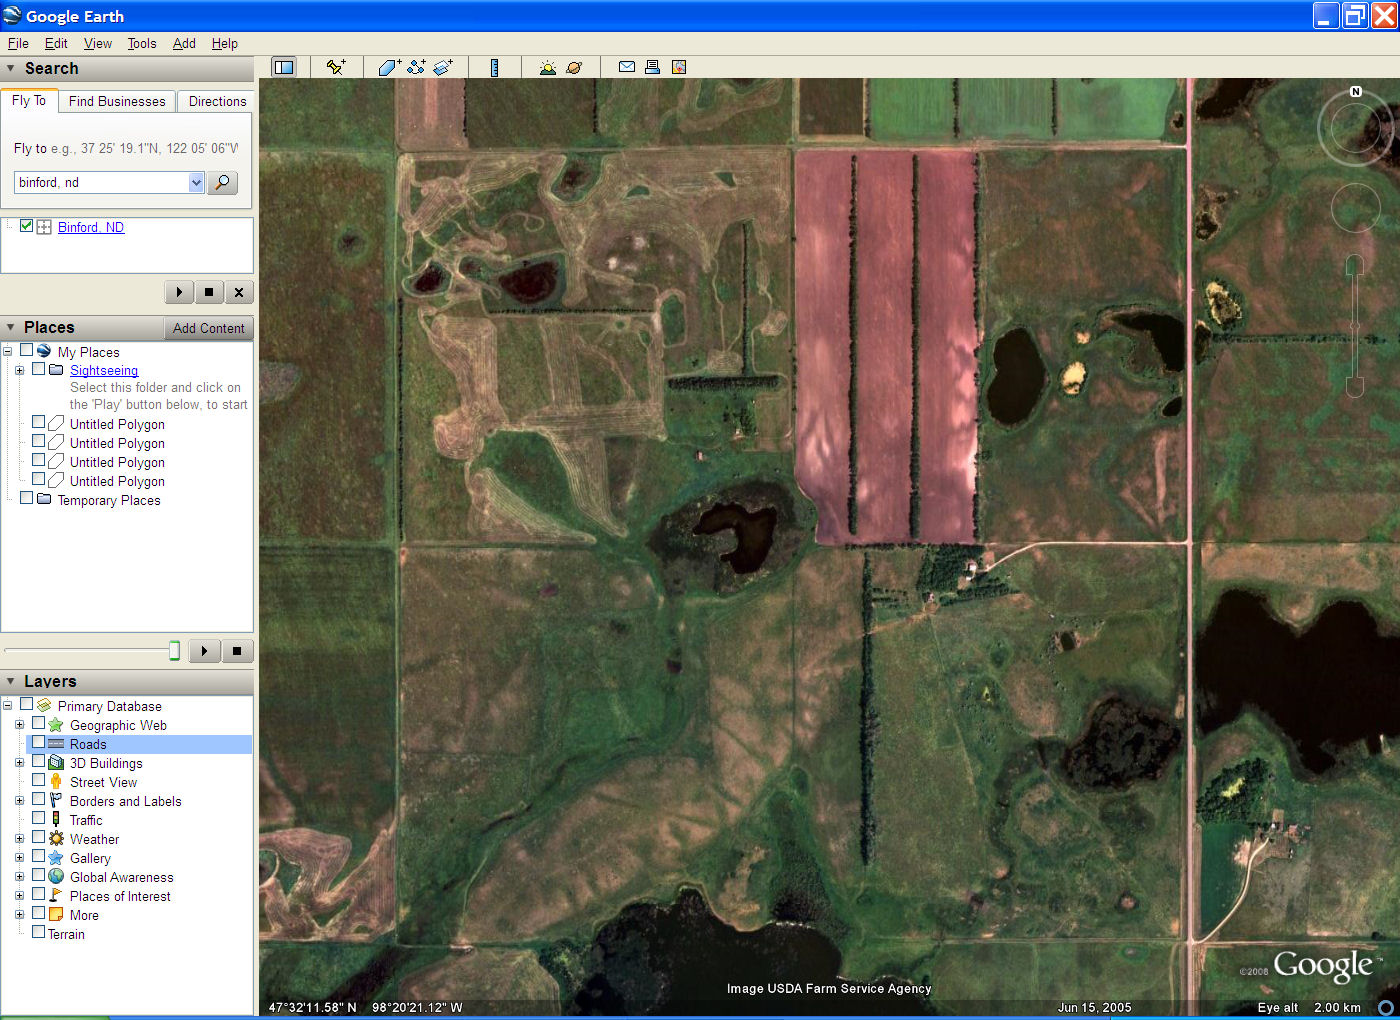Click the Geographic Web star icon

pyautogui.click(x=56, y=725)
